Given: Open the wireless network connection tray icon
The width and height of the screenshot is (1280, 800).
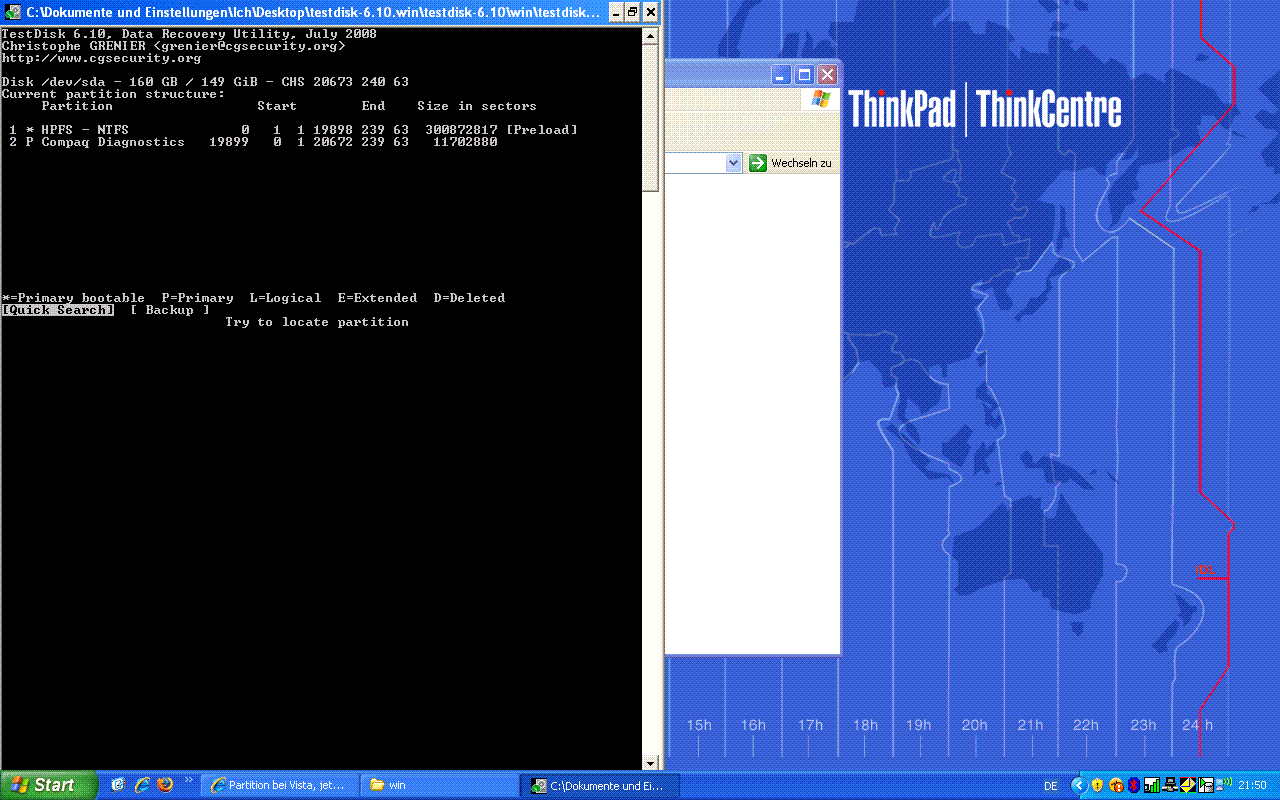Looking at the screenshot, I should pyautogui.click(x=1224, y=785).
